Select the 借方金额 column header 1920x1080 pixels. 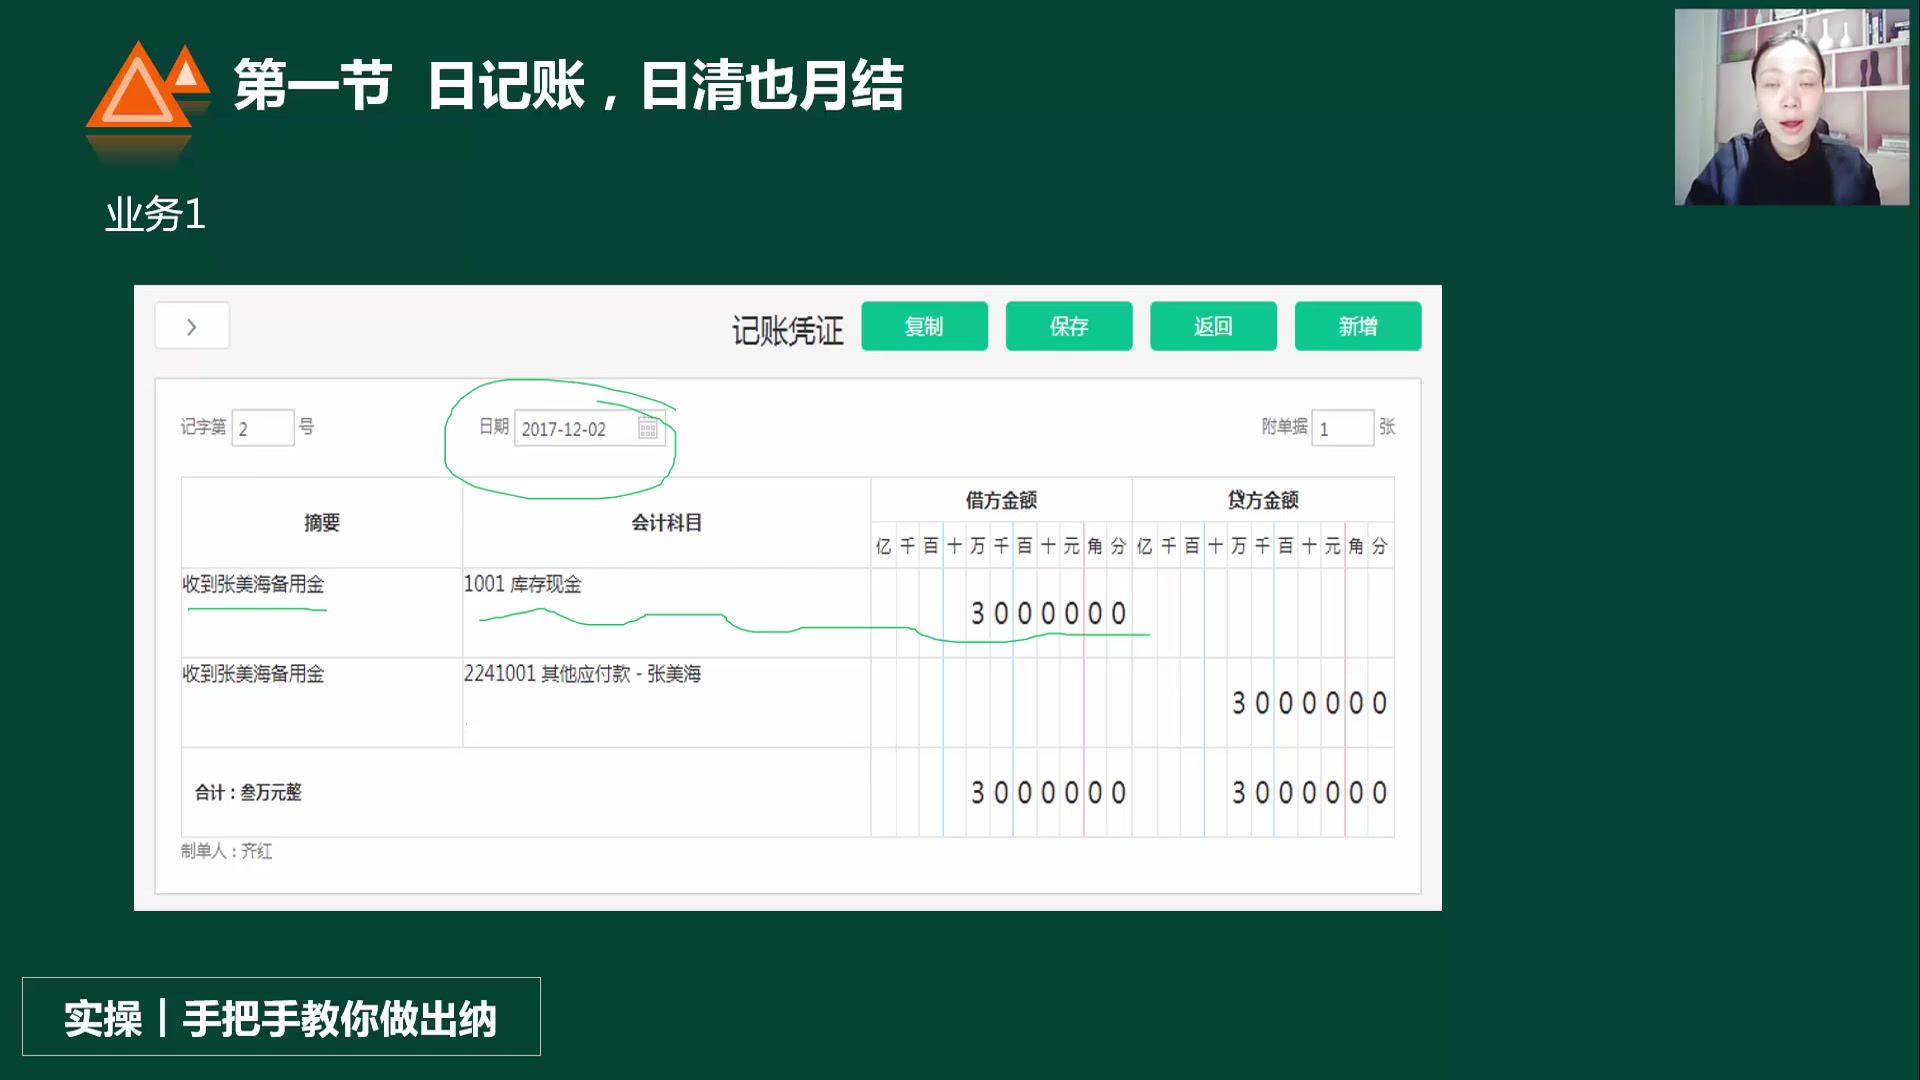[1001, 500]
